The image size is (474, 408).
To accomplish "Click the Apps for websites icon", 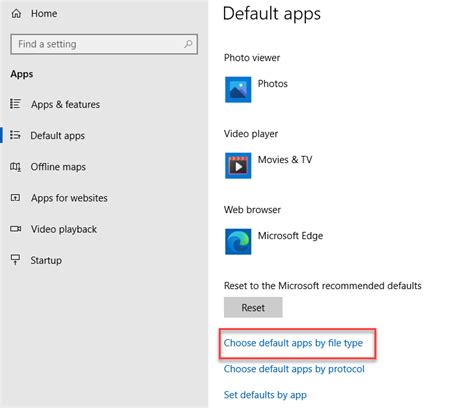I will (15, 198).
